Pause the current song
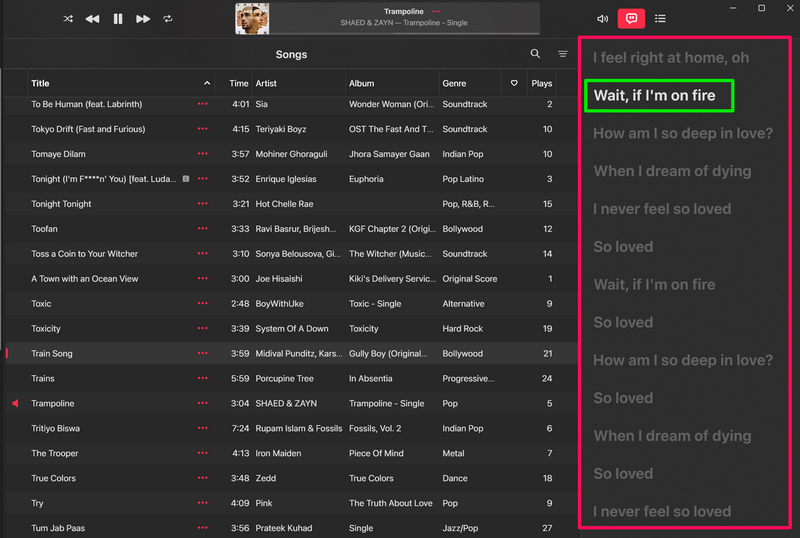 118,19
